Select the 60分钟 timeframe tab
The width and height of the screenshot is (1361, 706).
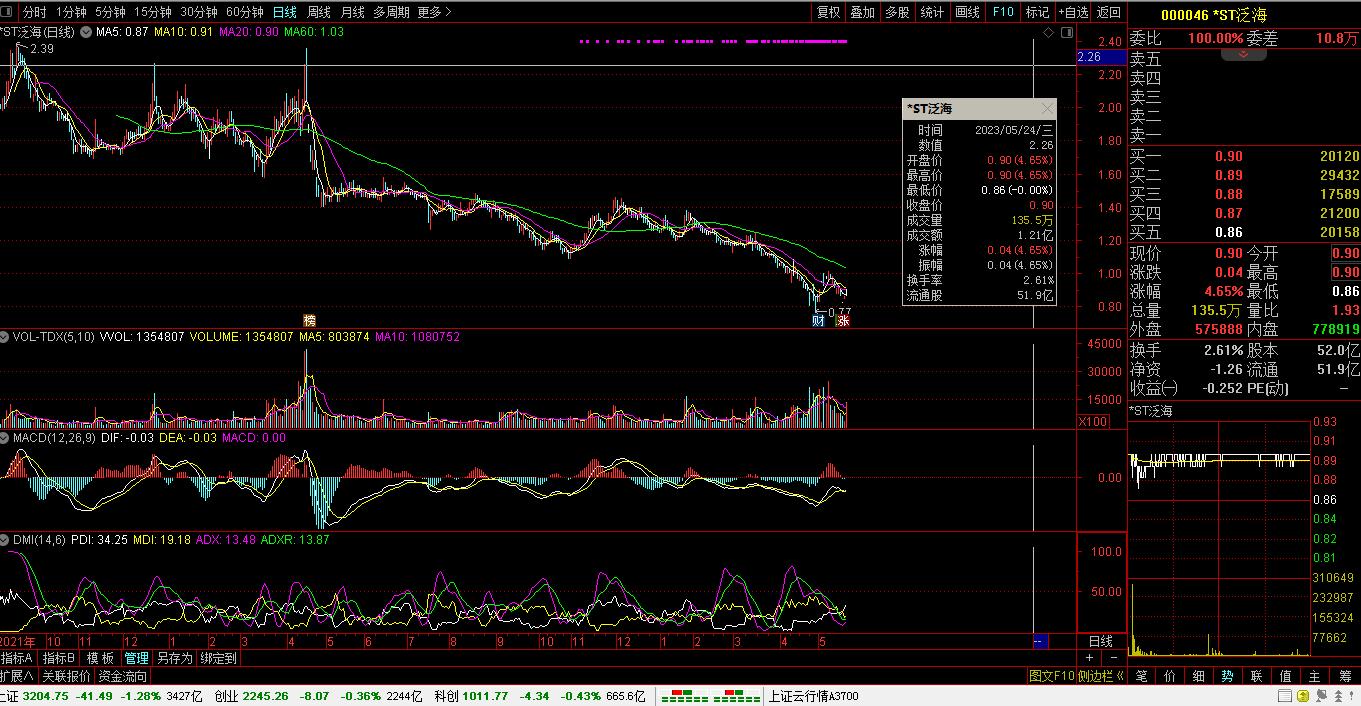coord(244,12)
